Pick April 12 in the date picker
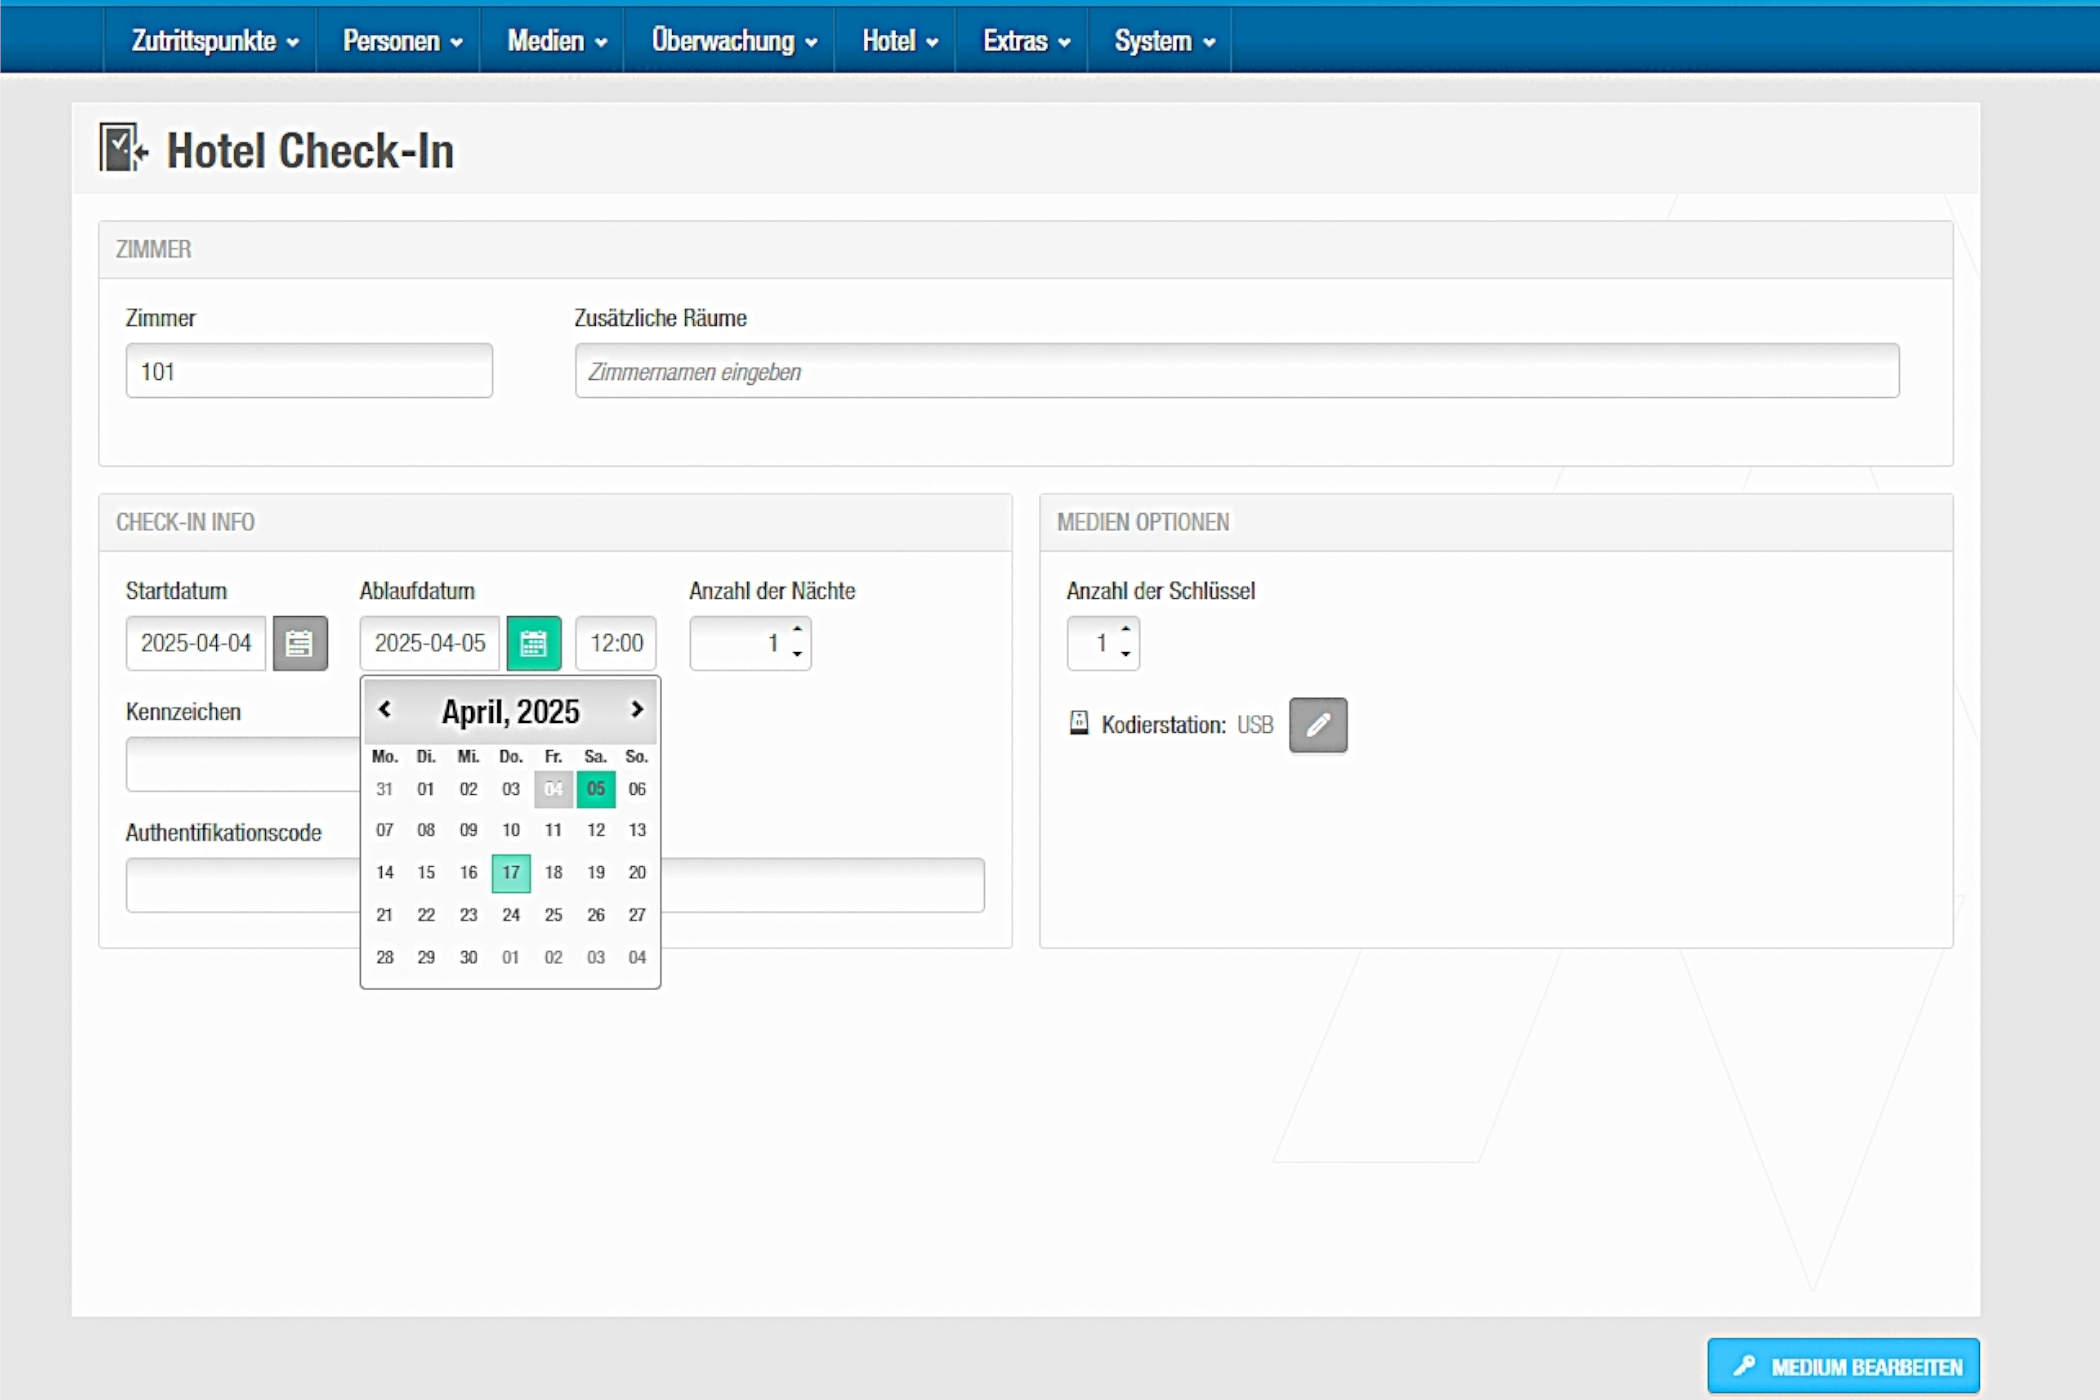The width and height of the screenshot is (2100, 1400). coord(595,830)
